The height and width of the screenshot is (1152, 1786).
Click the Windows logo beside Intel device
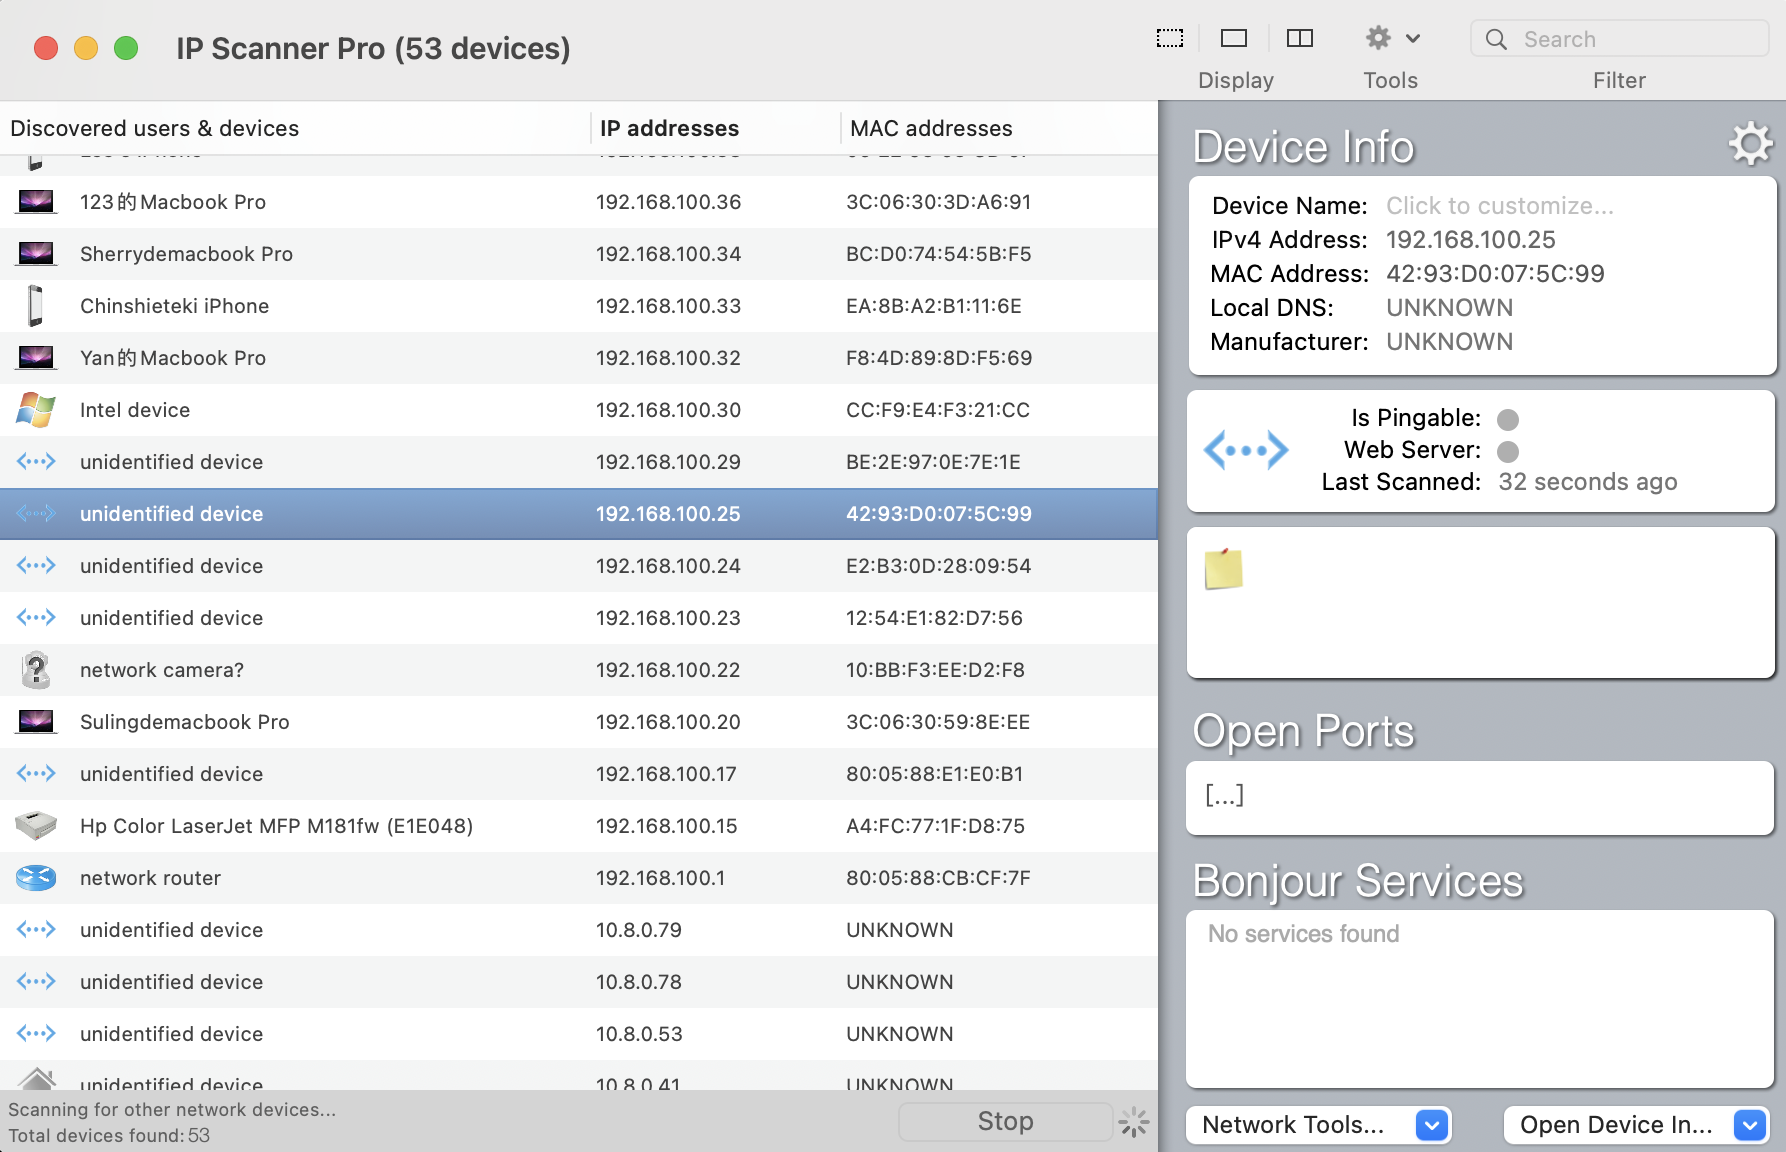click(36, 410)
